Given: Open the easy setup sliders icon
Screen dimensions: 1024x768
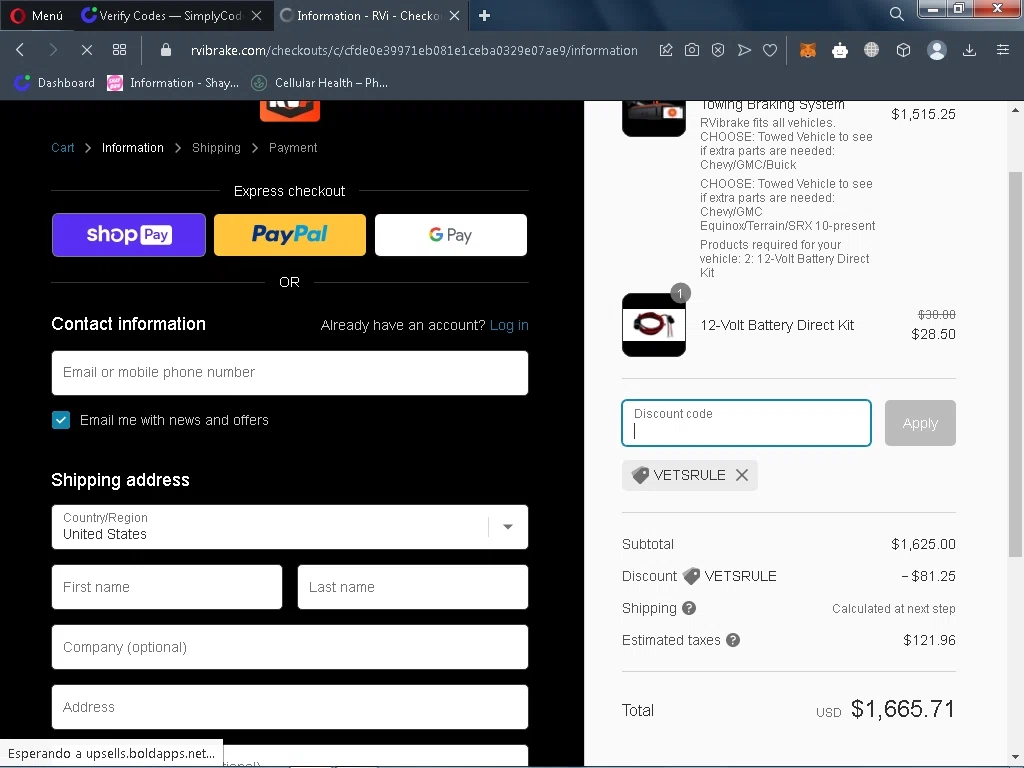Looking at the screenshot, I should pos(1003,50).
